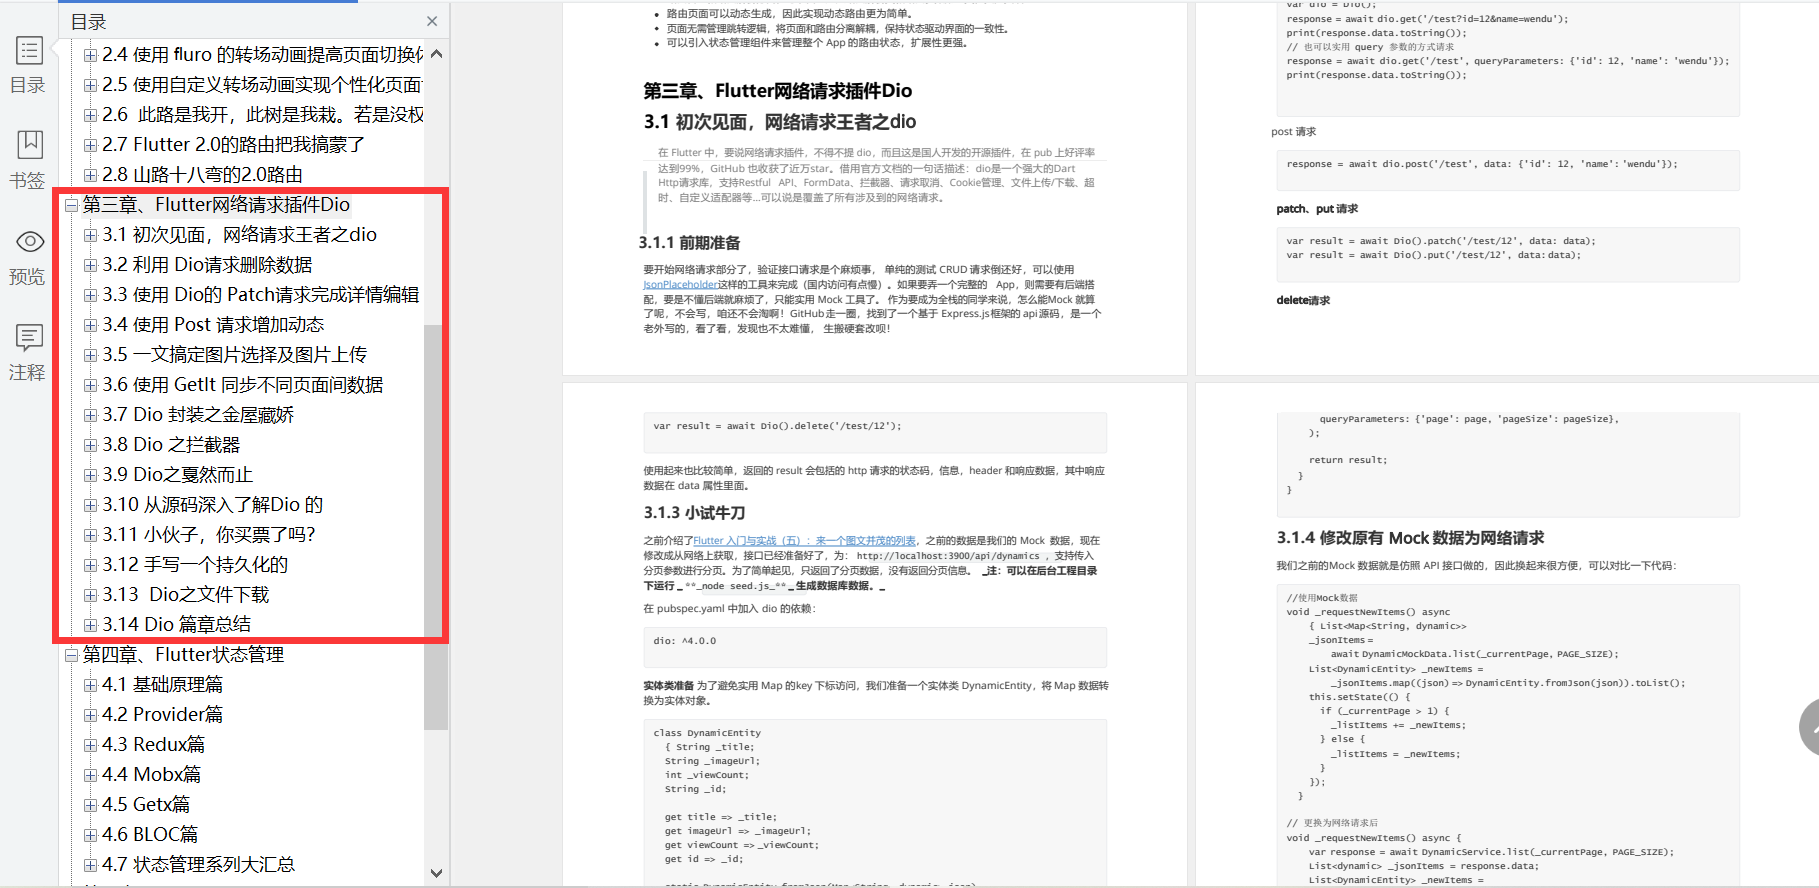Click the 第三章、Flutter网络请求插件Dio page heading

777,91
